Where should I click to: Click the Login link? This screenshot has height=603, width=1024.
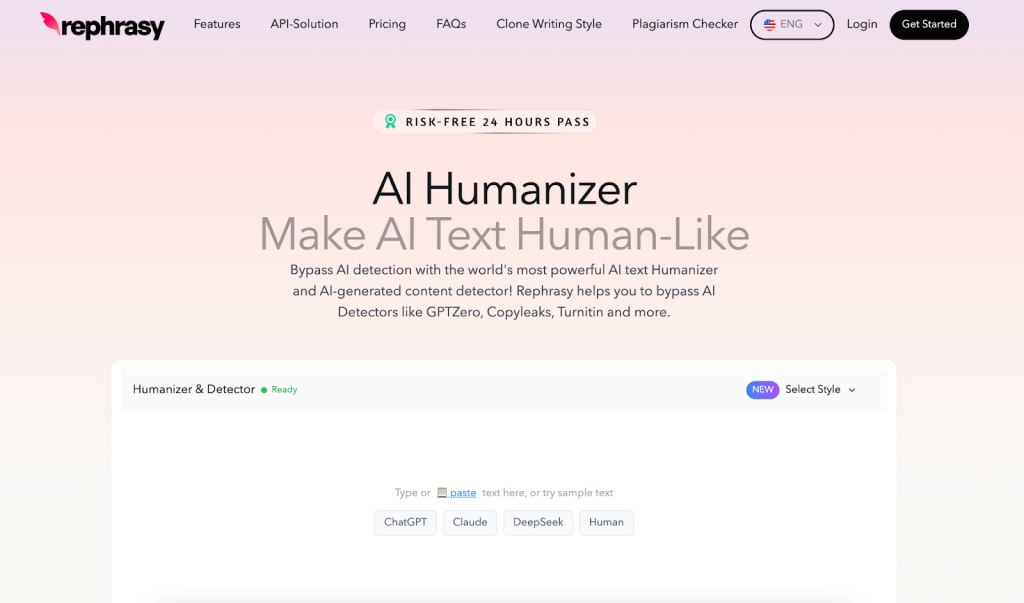click(861, 24)
